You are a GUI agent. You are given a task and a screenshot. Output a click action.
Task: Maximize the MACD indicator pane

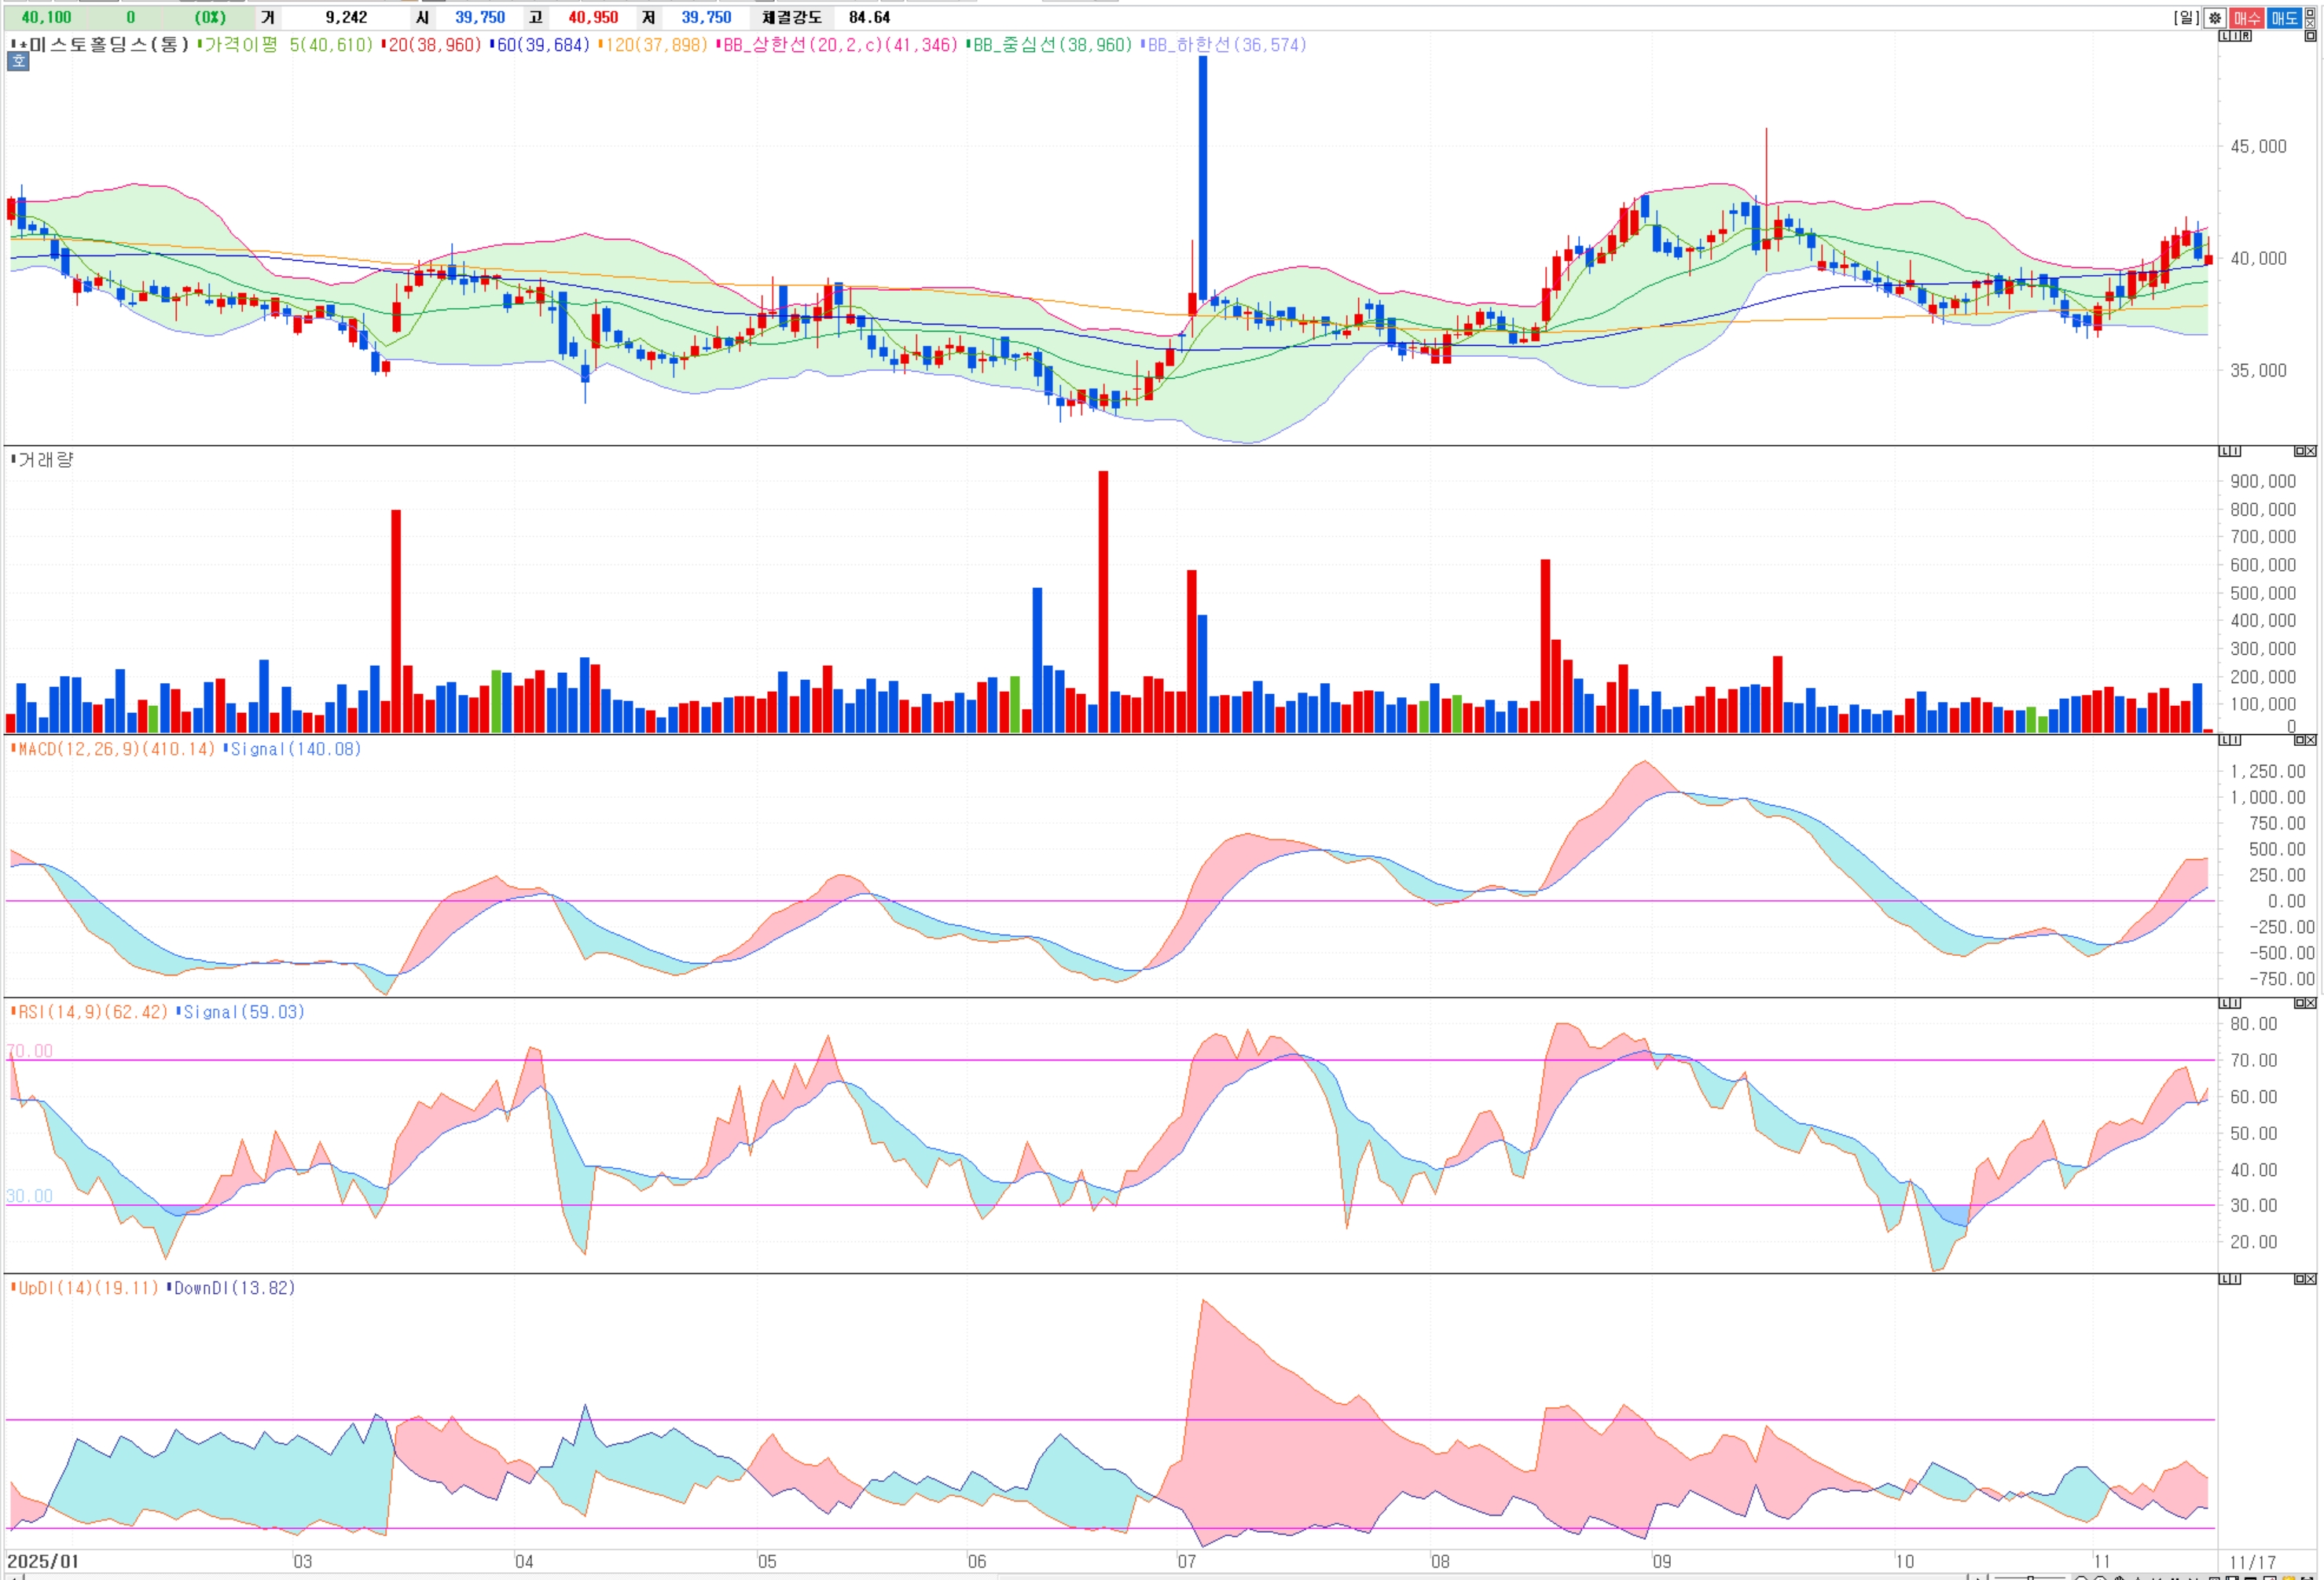(x=2299, y=740)
